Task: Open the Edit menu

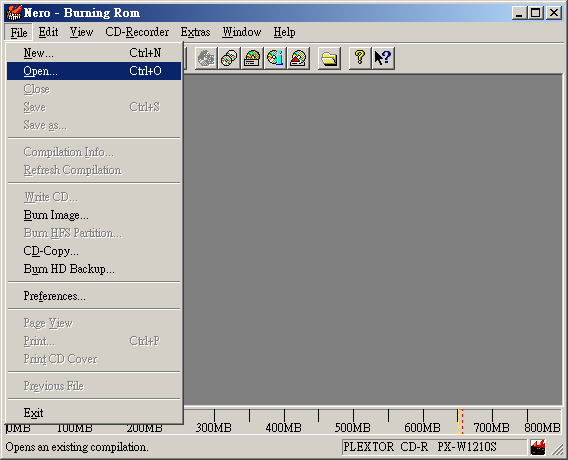Action: click(48, 32)
